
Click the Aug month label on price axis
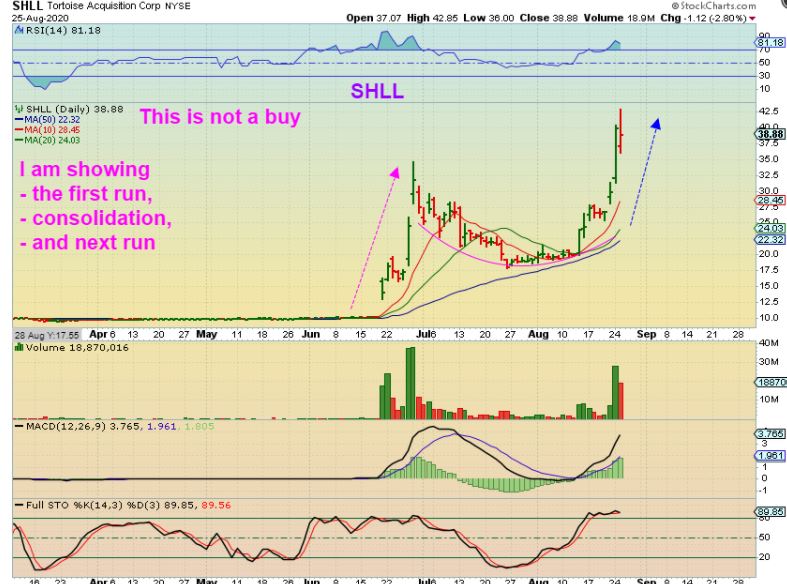tap(539, 334)
